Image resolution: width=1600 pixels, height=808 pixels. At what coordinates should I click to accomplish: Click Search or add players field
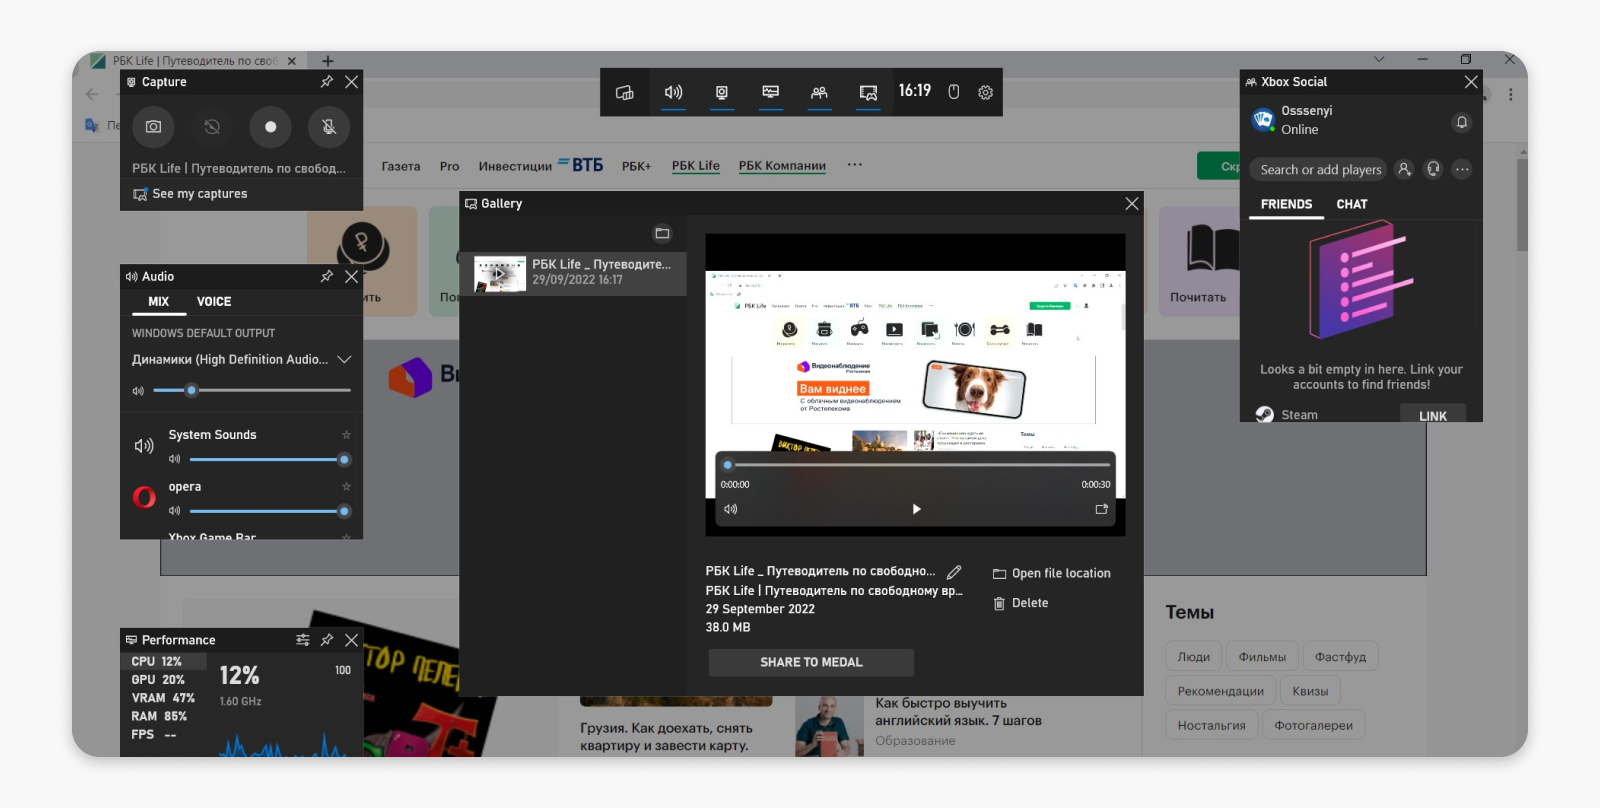pyautogui.click(x=1319, y=170)
